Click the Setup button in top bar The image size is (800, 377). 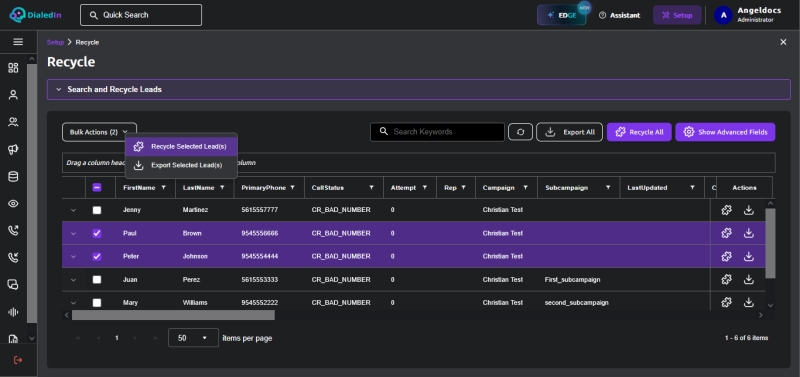pos(677,15)
